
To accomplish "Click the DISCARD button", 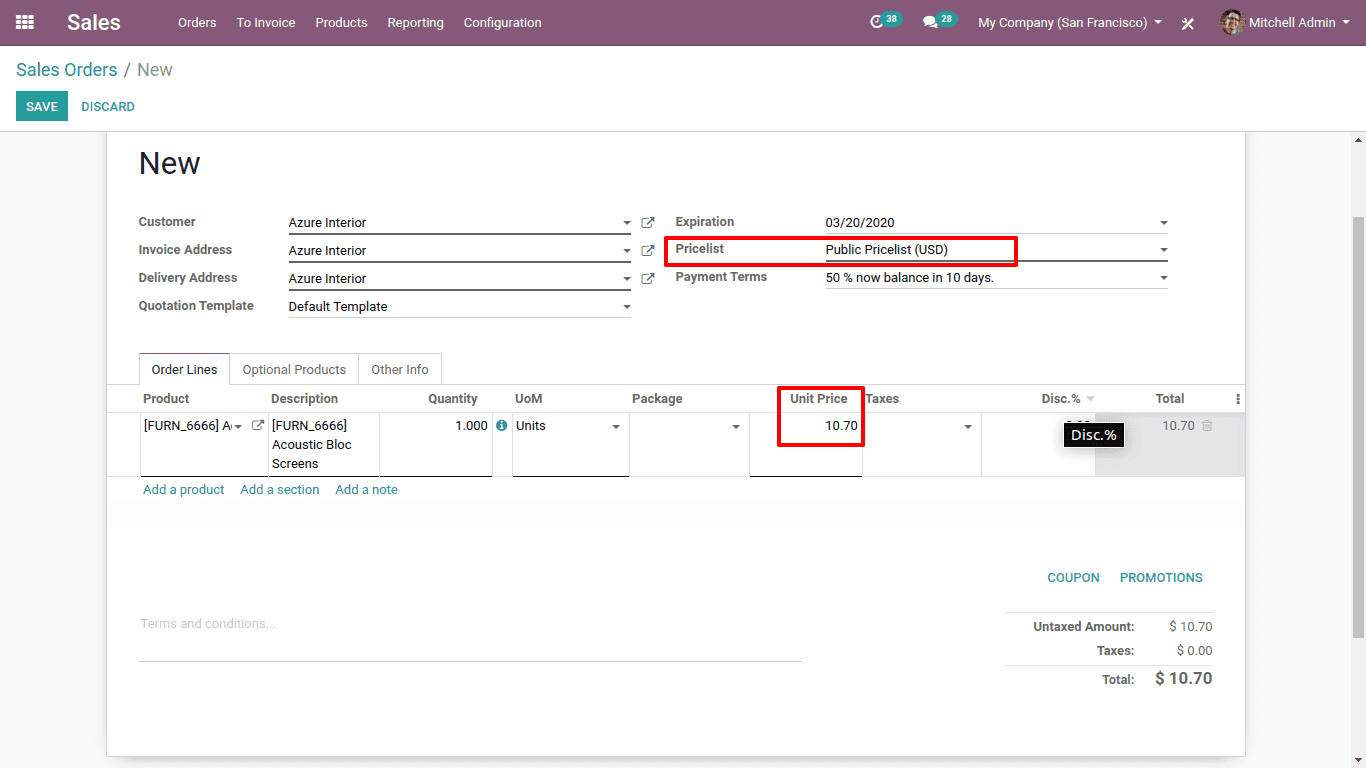I will pyautogui.click(x=108, y=106).
